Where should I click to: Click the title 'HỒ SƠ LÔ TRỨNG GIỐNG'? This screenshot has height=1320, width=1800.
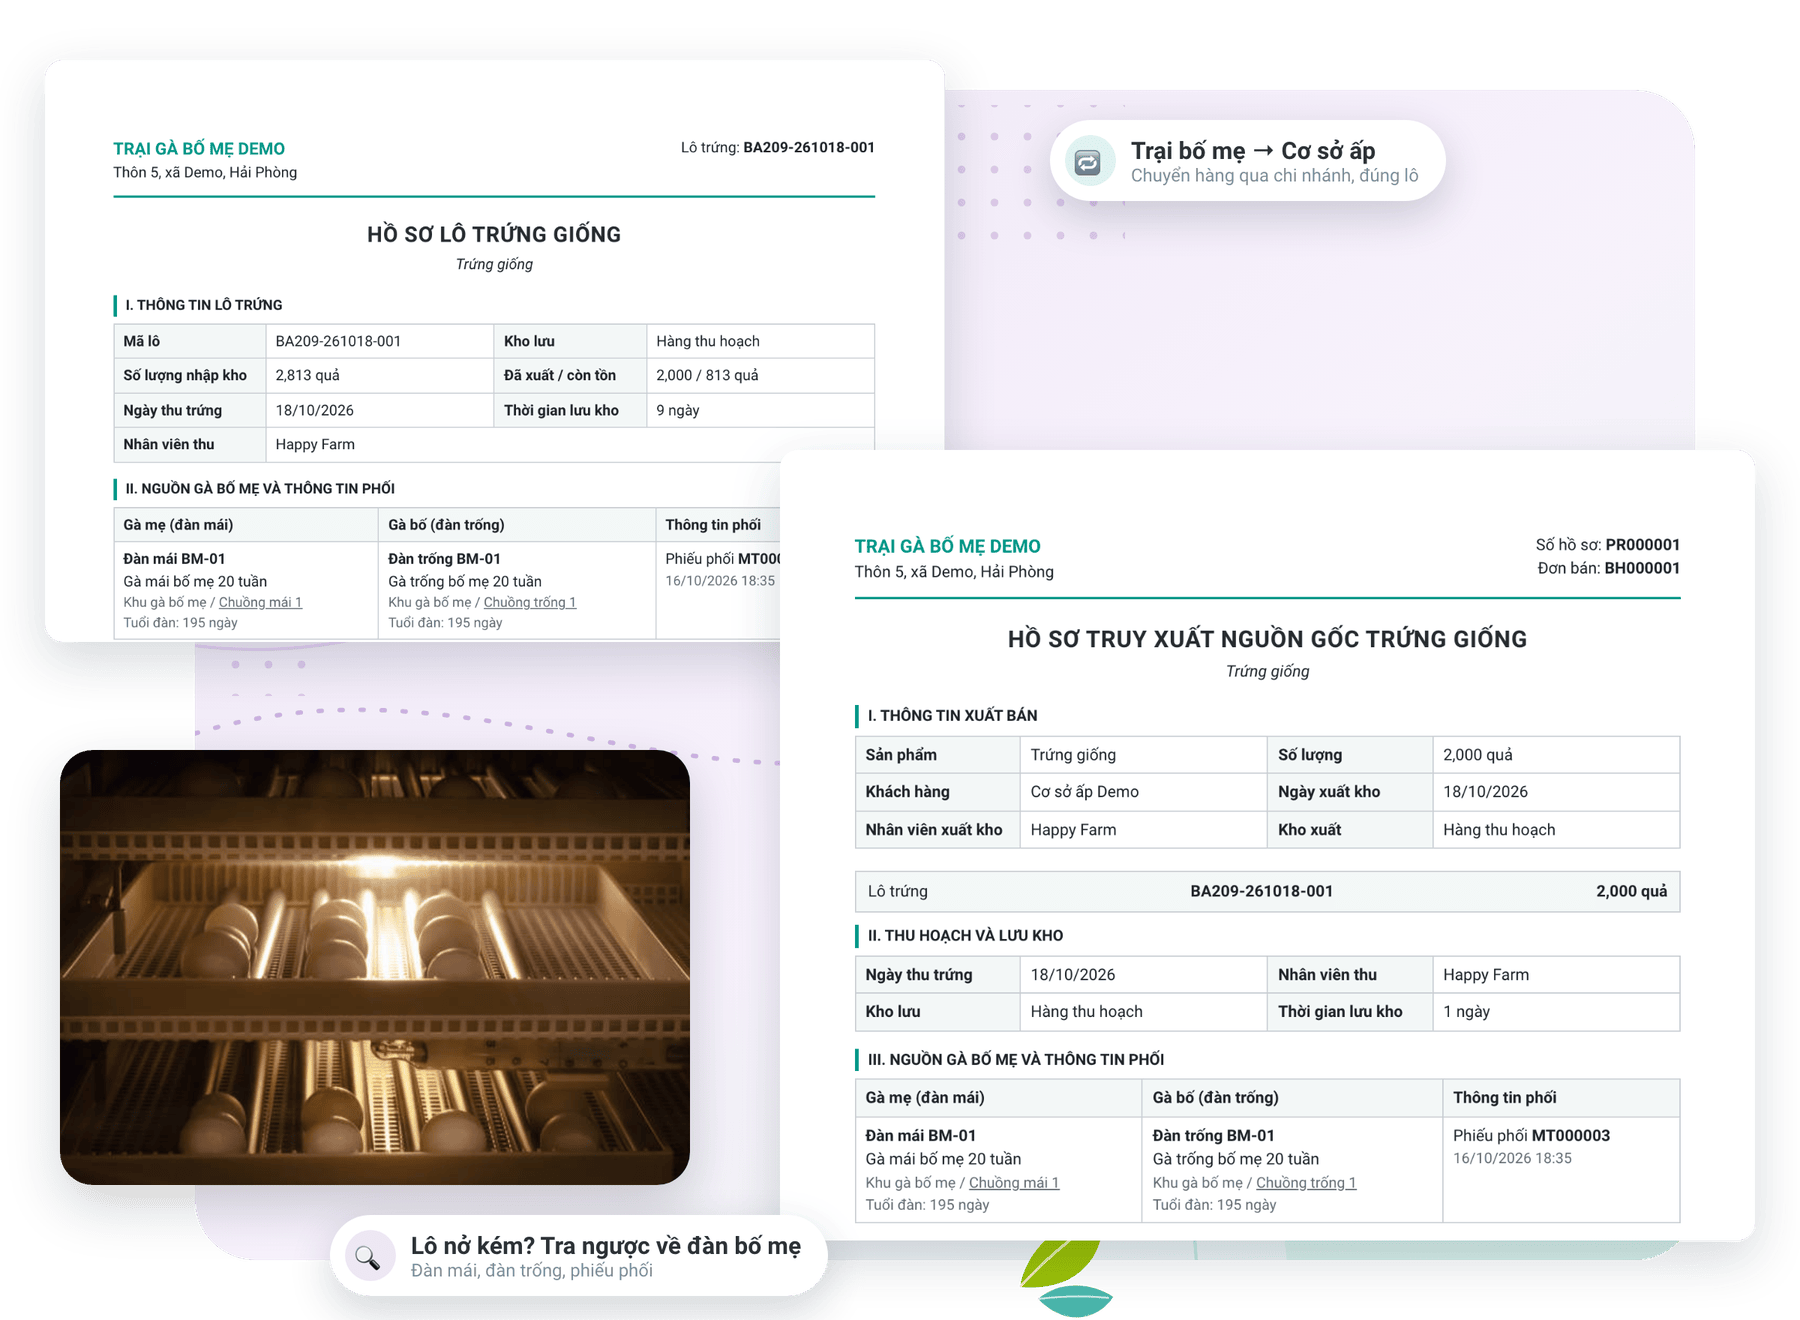tap(494, 234)
